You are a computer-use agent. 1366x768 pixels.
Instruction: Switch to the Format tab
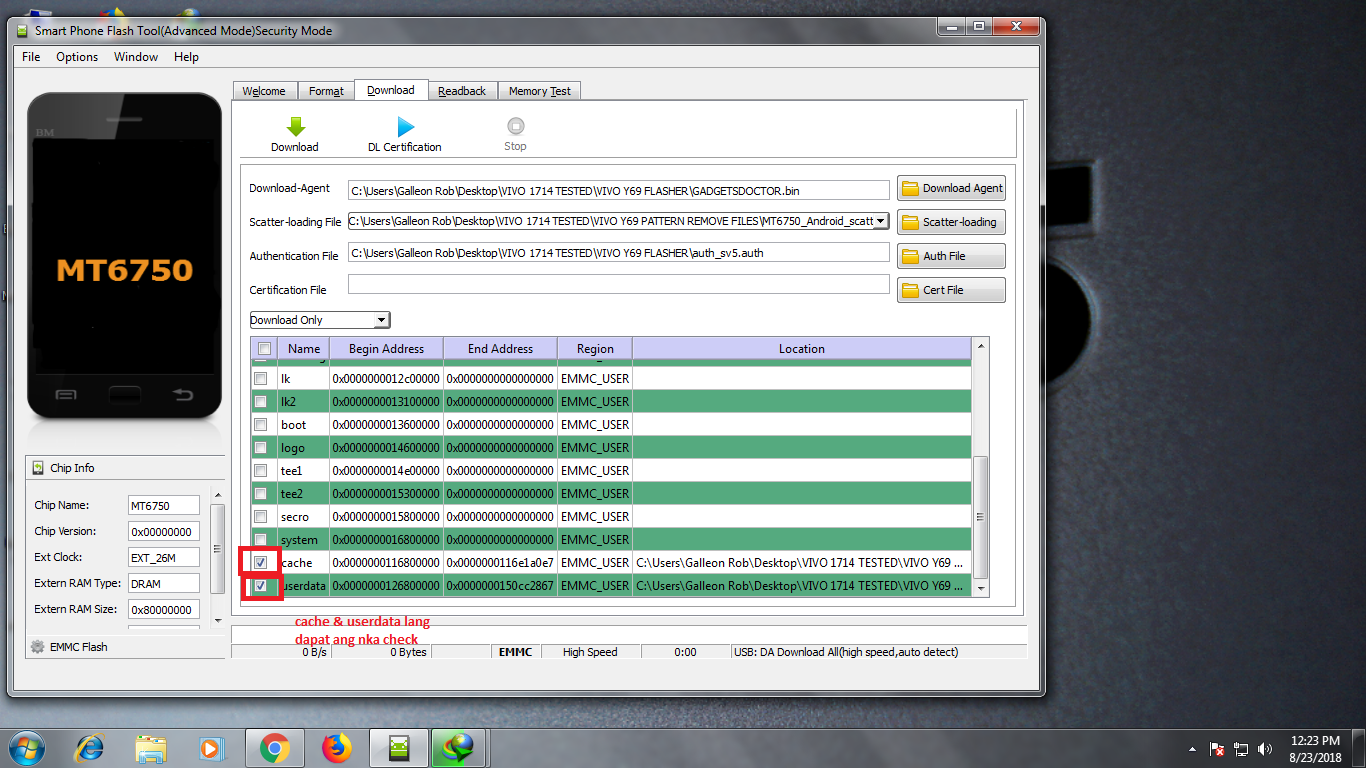326,91
